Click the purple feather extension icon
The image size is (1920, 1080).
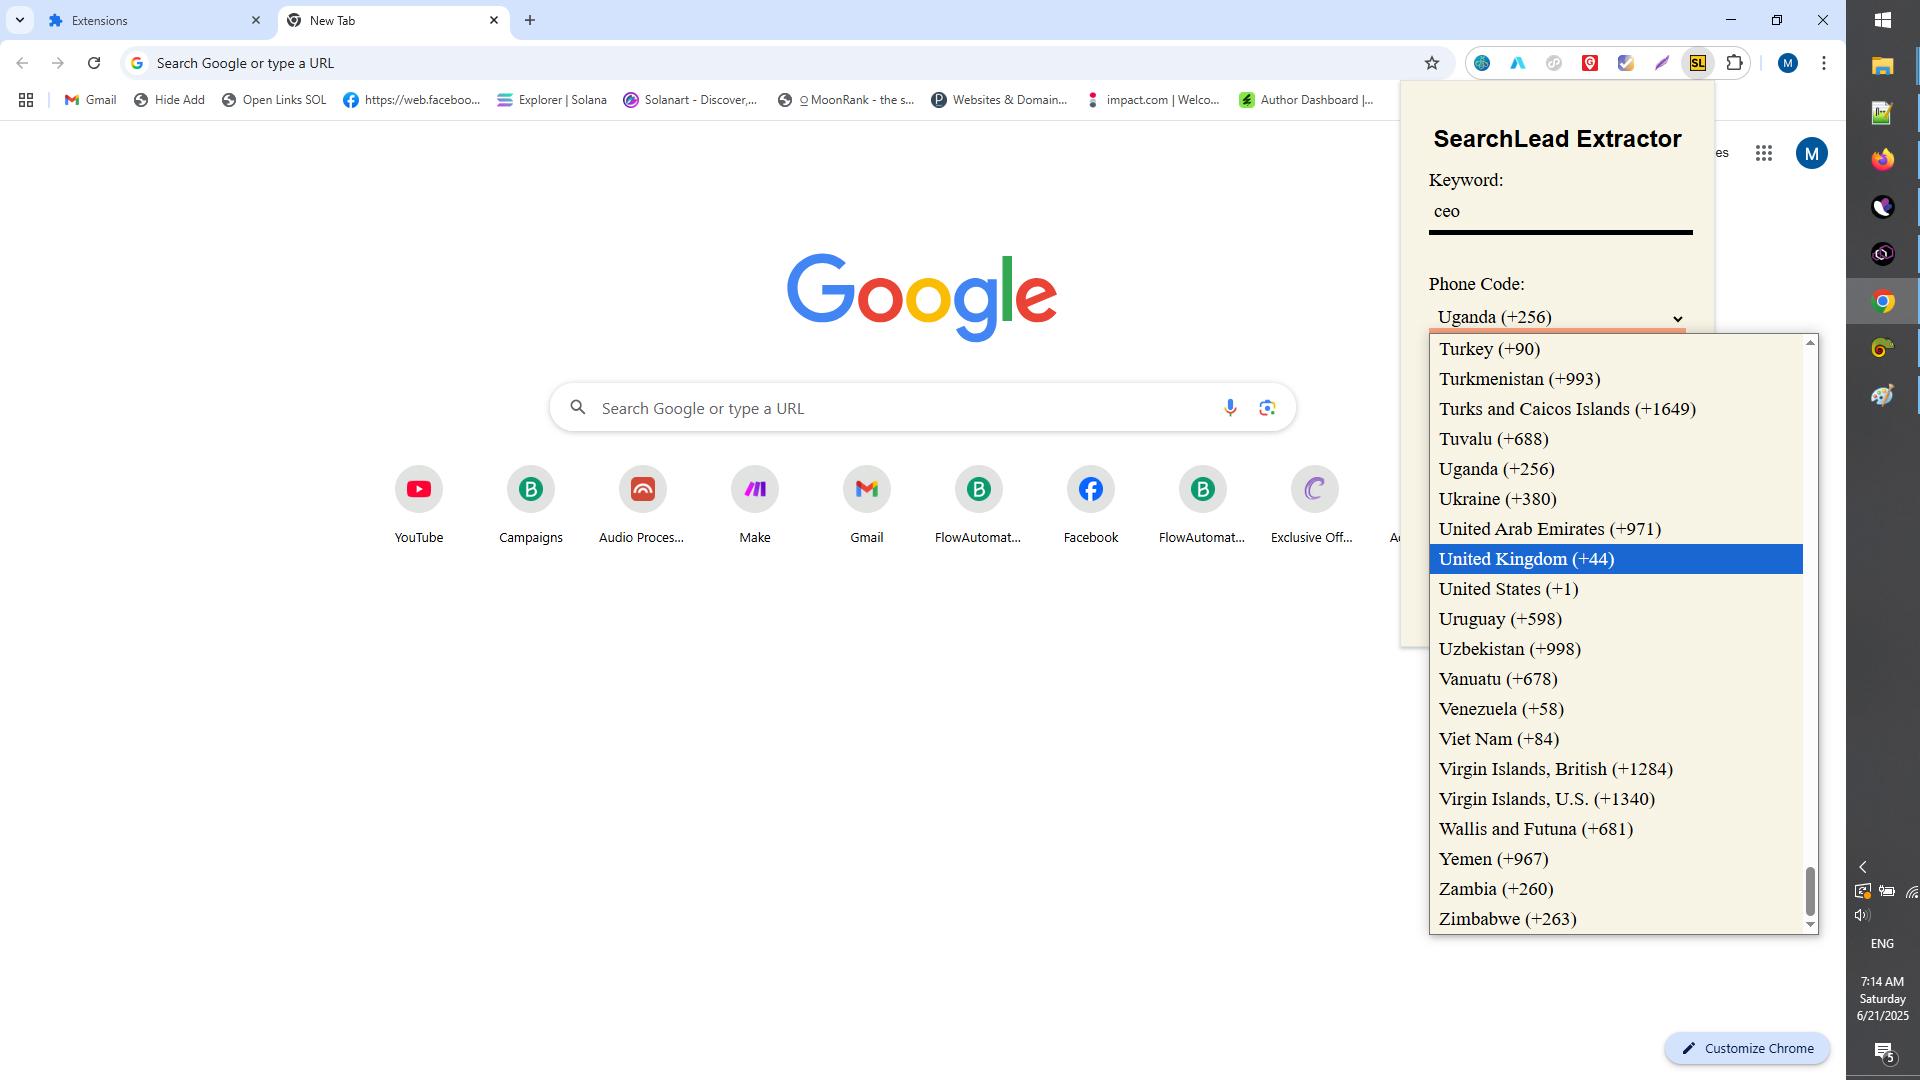pyautogui.click(x=1661, y=62)
